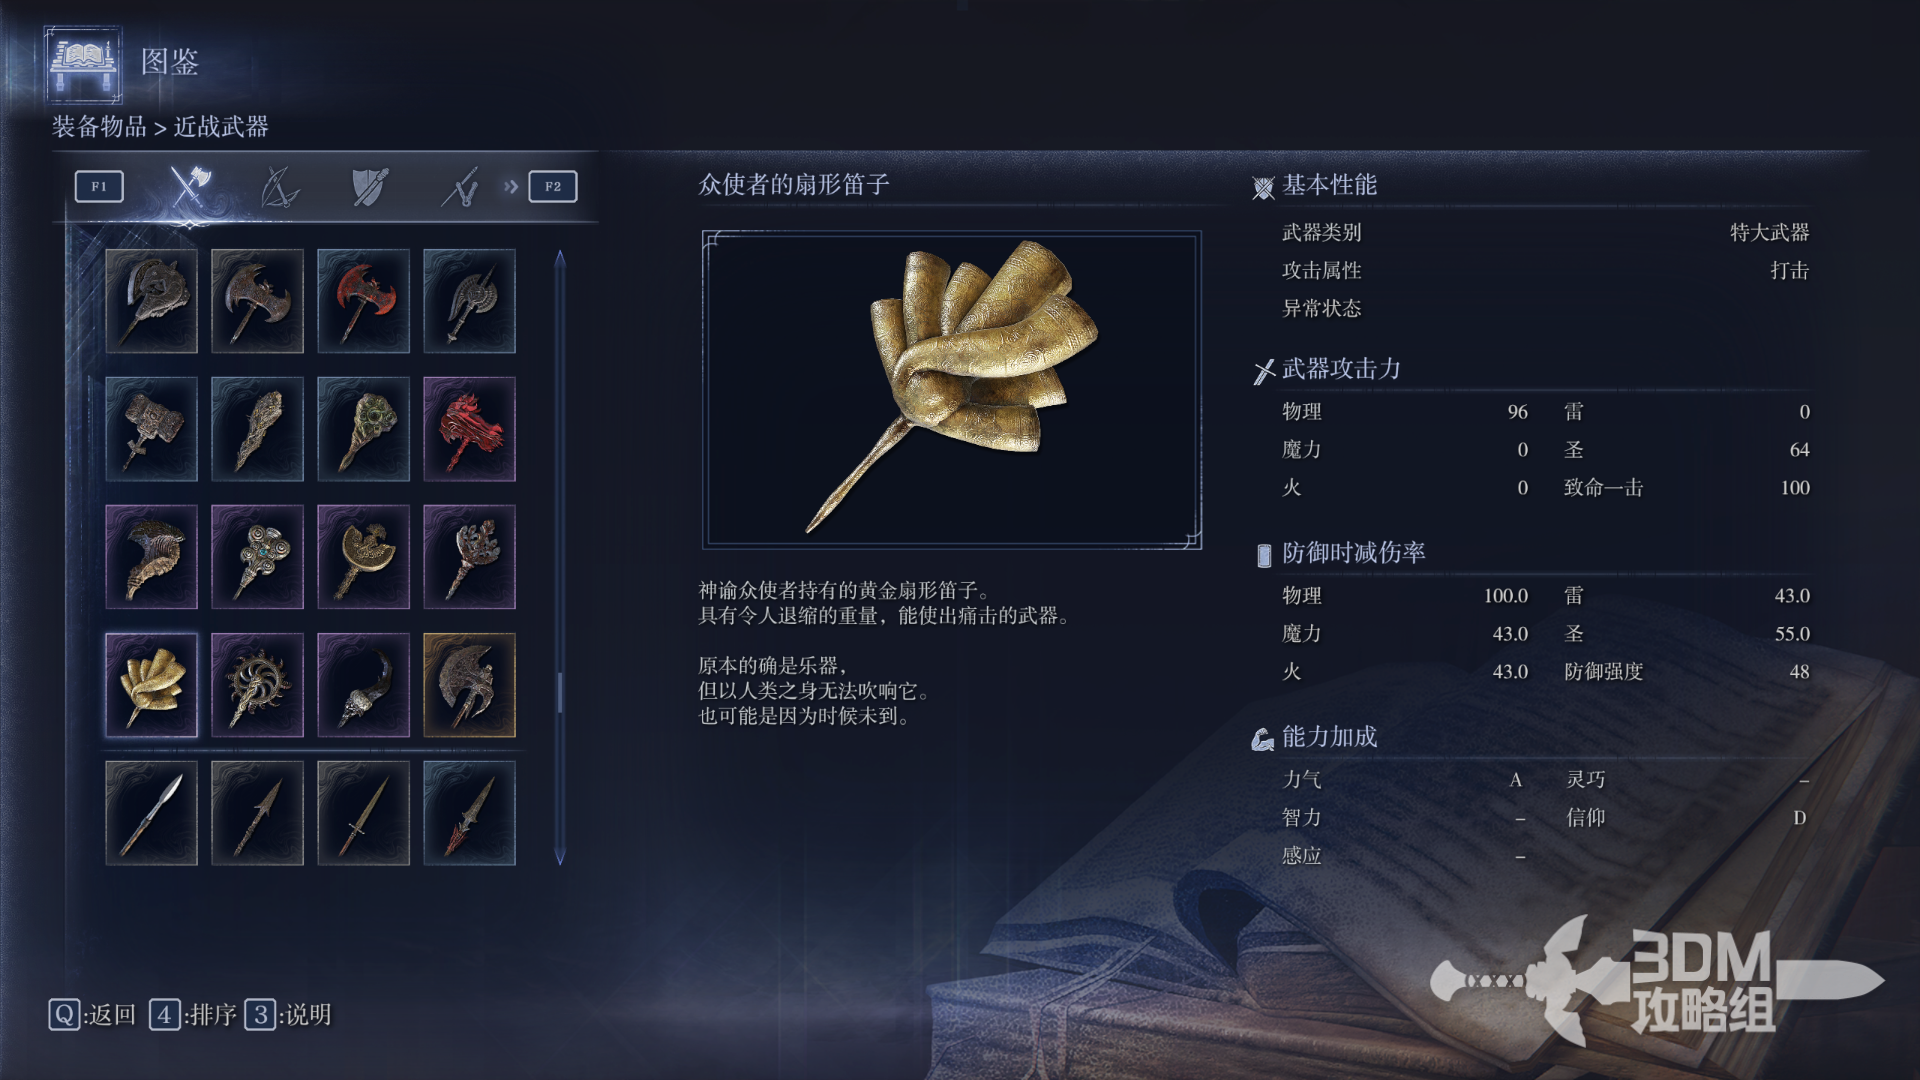1920x1080 pixels.
Task: Click the 3 说明 description prompt
Action: [x=288, y=1015]
